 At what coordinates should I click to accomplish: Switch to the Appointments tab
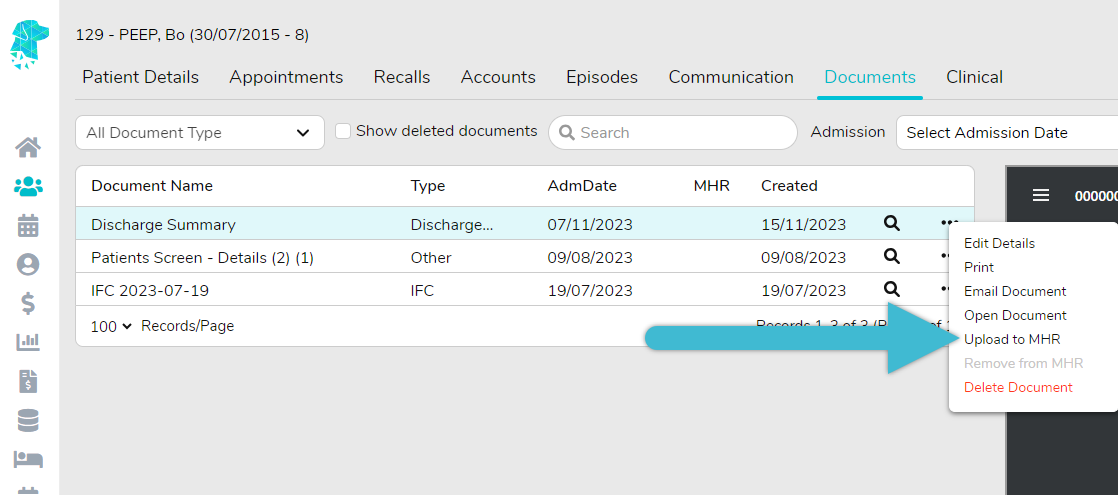pyautogui.click(x=286, y=77)
